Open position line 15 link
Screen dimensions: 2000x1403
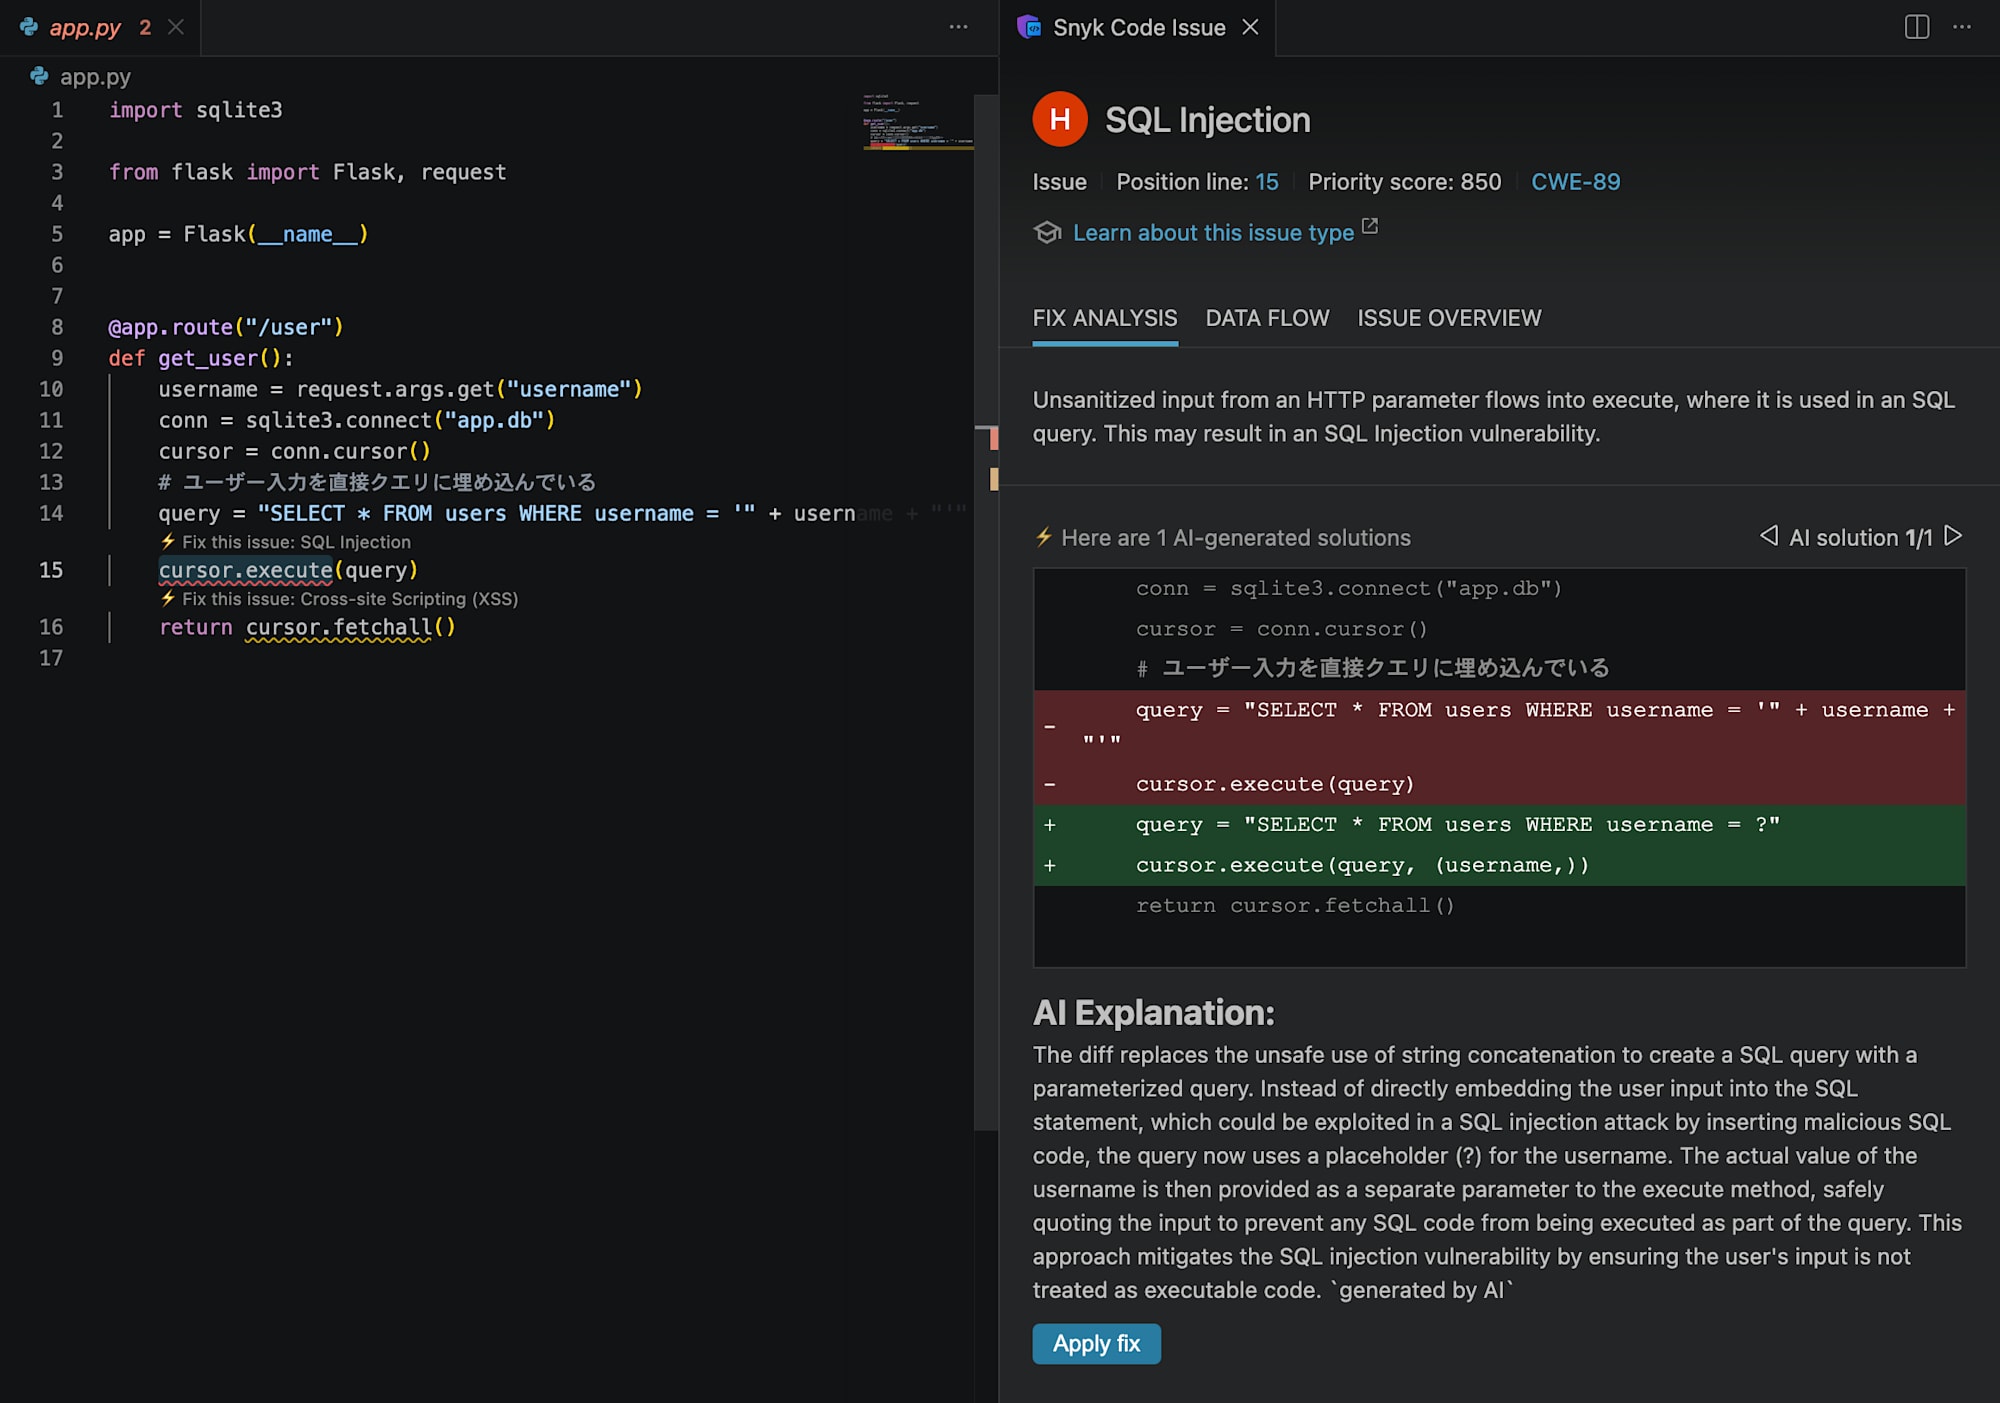point(1267,182)
